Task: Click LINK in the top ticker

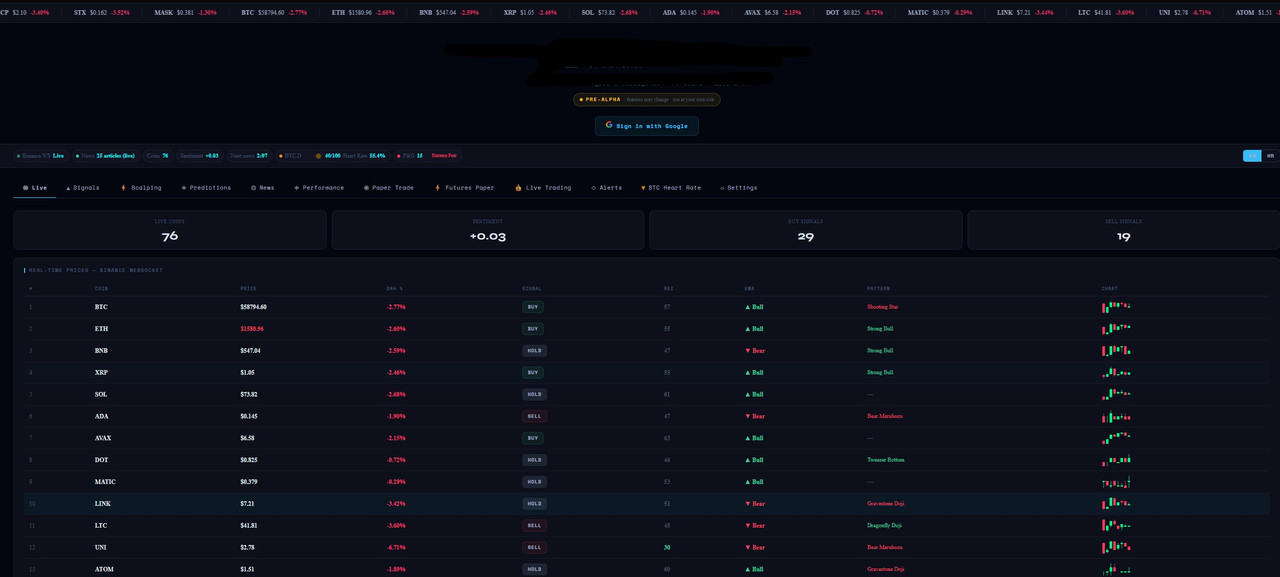Action: coord(1025,12)
